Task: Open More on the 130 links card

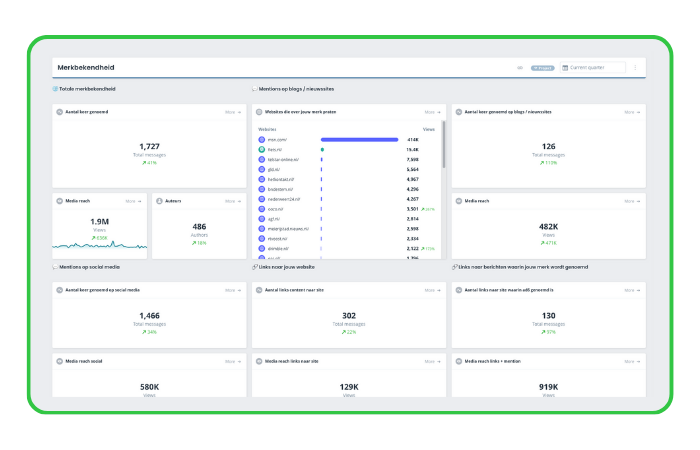Action: pyautogui.click(x=632, y=291)
